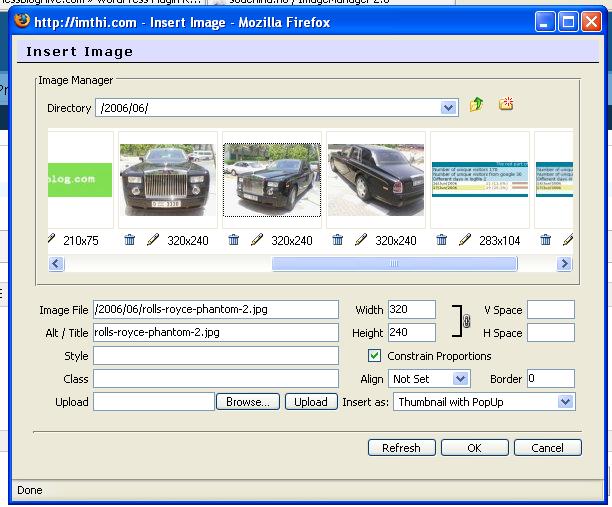Viewport: 612px width, 507px height.
Task: Open the Directory dropdown list
Action: pyautogui.click(x=448, y=108)
